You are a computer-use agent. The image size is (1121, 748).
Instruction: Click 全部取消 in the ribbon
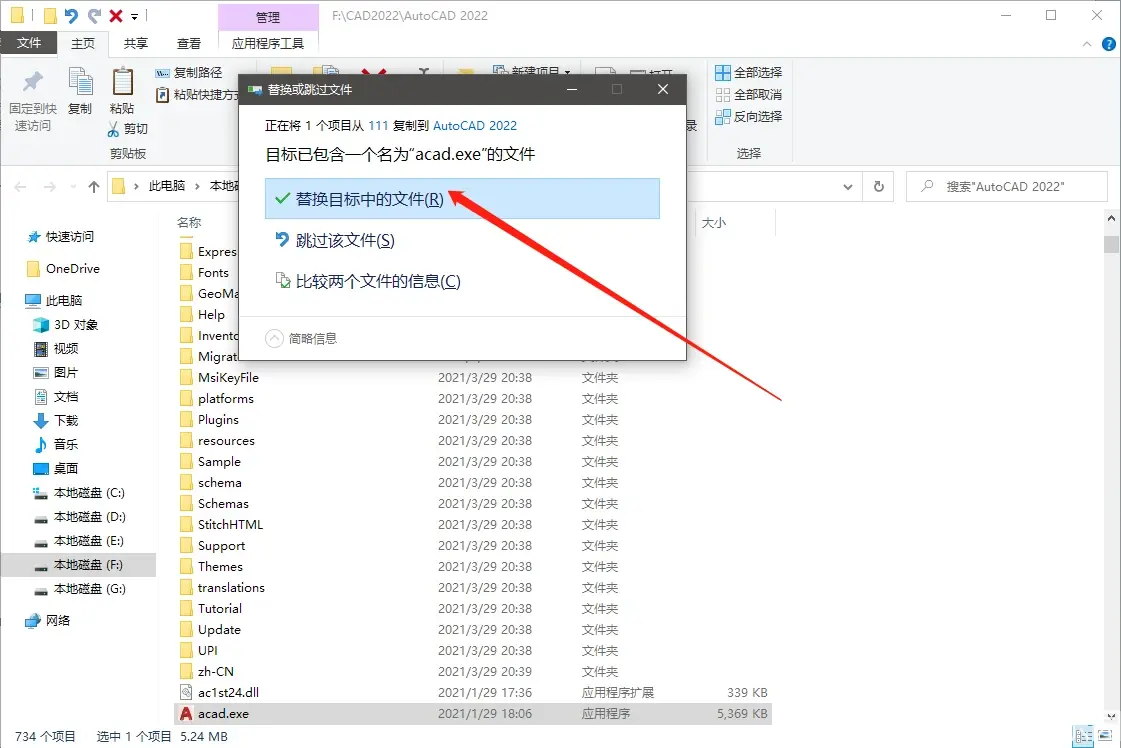coord(749,94)
